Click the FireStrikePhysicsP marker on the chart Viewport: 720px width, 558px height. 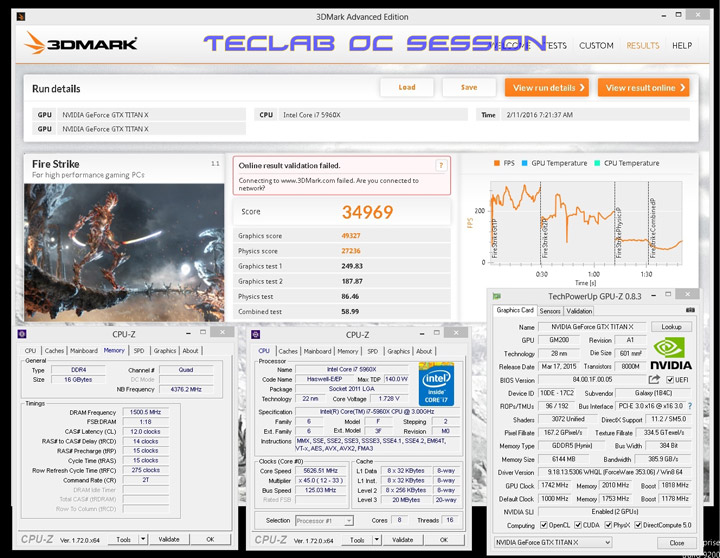pos(618,233)
